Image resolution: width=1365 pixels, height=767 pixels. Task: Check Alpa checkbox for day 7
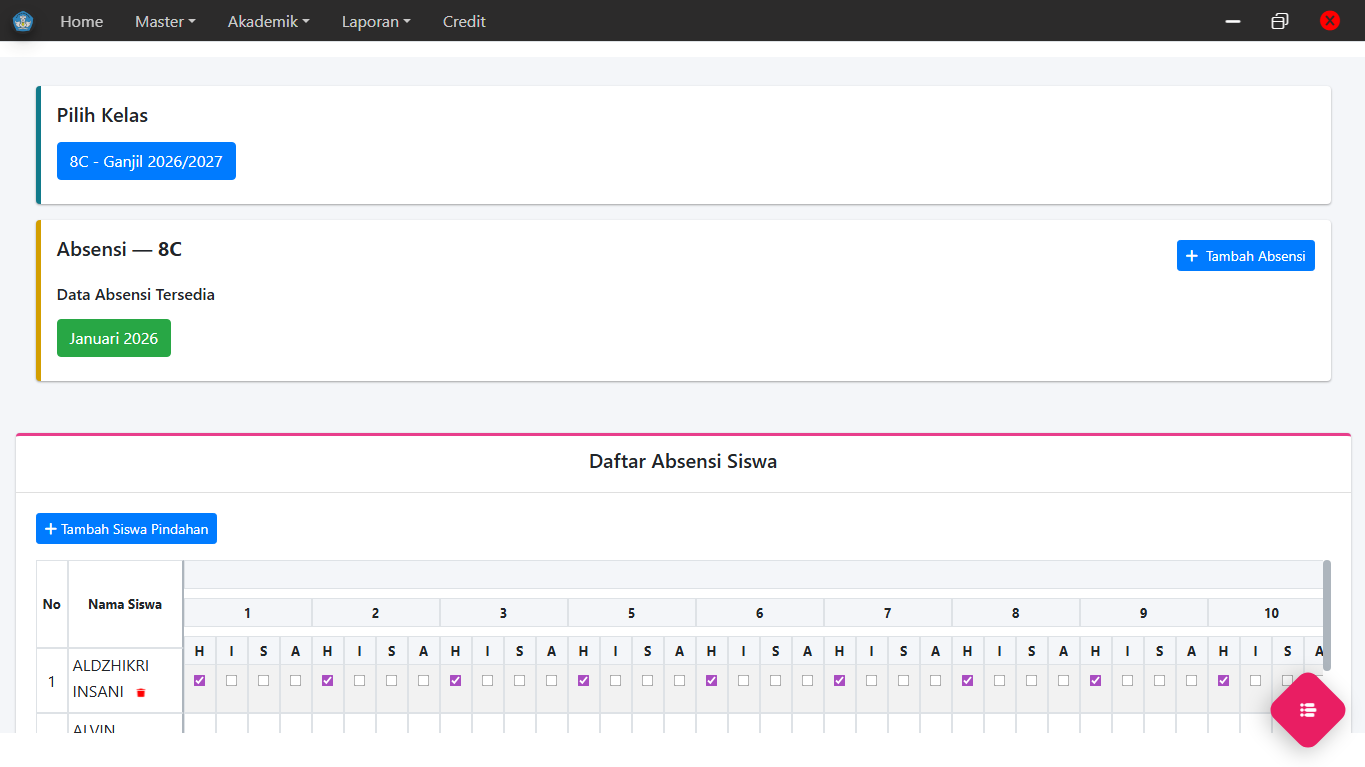coord(936,681)
